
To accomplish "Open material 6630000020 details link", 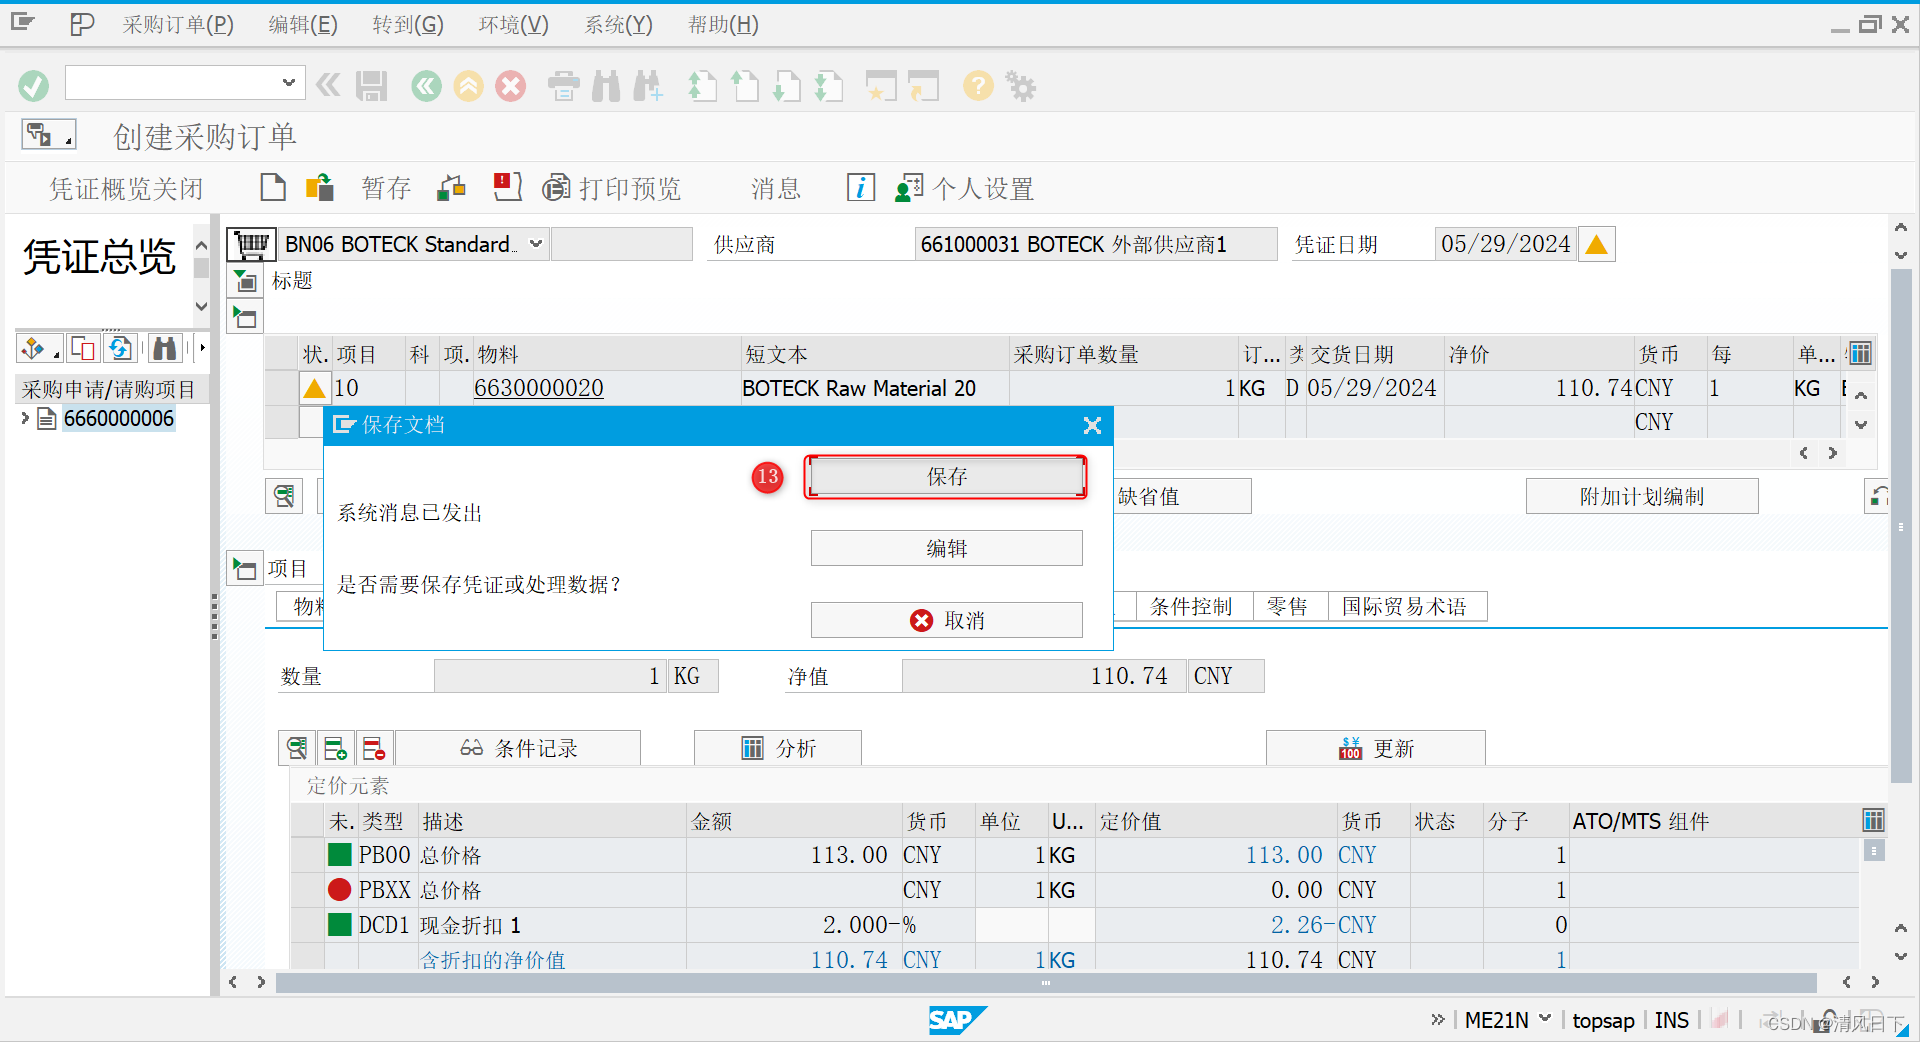I will point(539,388).
